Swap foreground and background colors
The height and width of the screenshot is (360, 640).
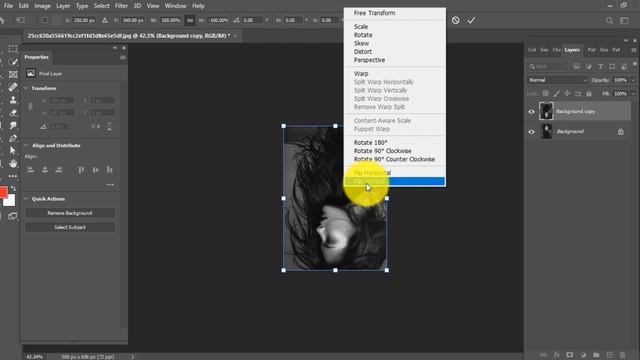[x=13, y=189]
